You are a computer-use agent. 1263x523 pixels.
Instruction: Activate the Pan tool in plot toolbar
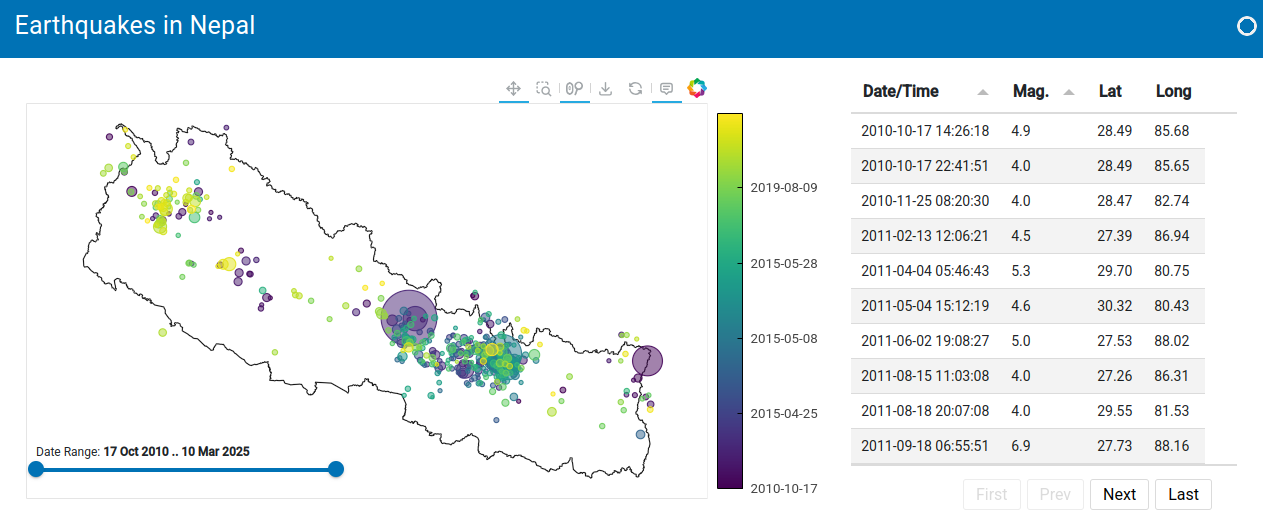click(513, 88)
